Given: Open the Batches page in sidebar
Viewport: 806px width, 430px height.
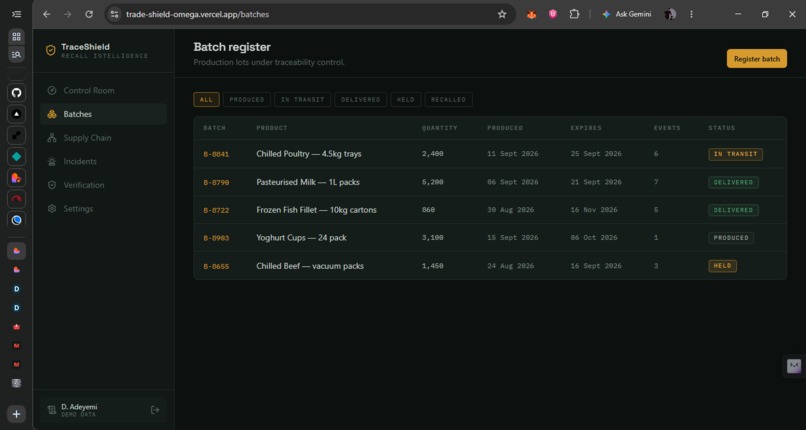Looking at the screenshot, I should 103,114.
